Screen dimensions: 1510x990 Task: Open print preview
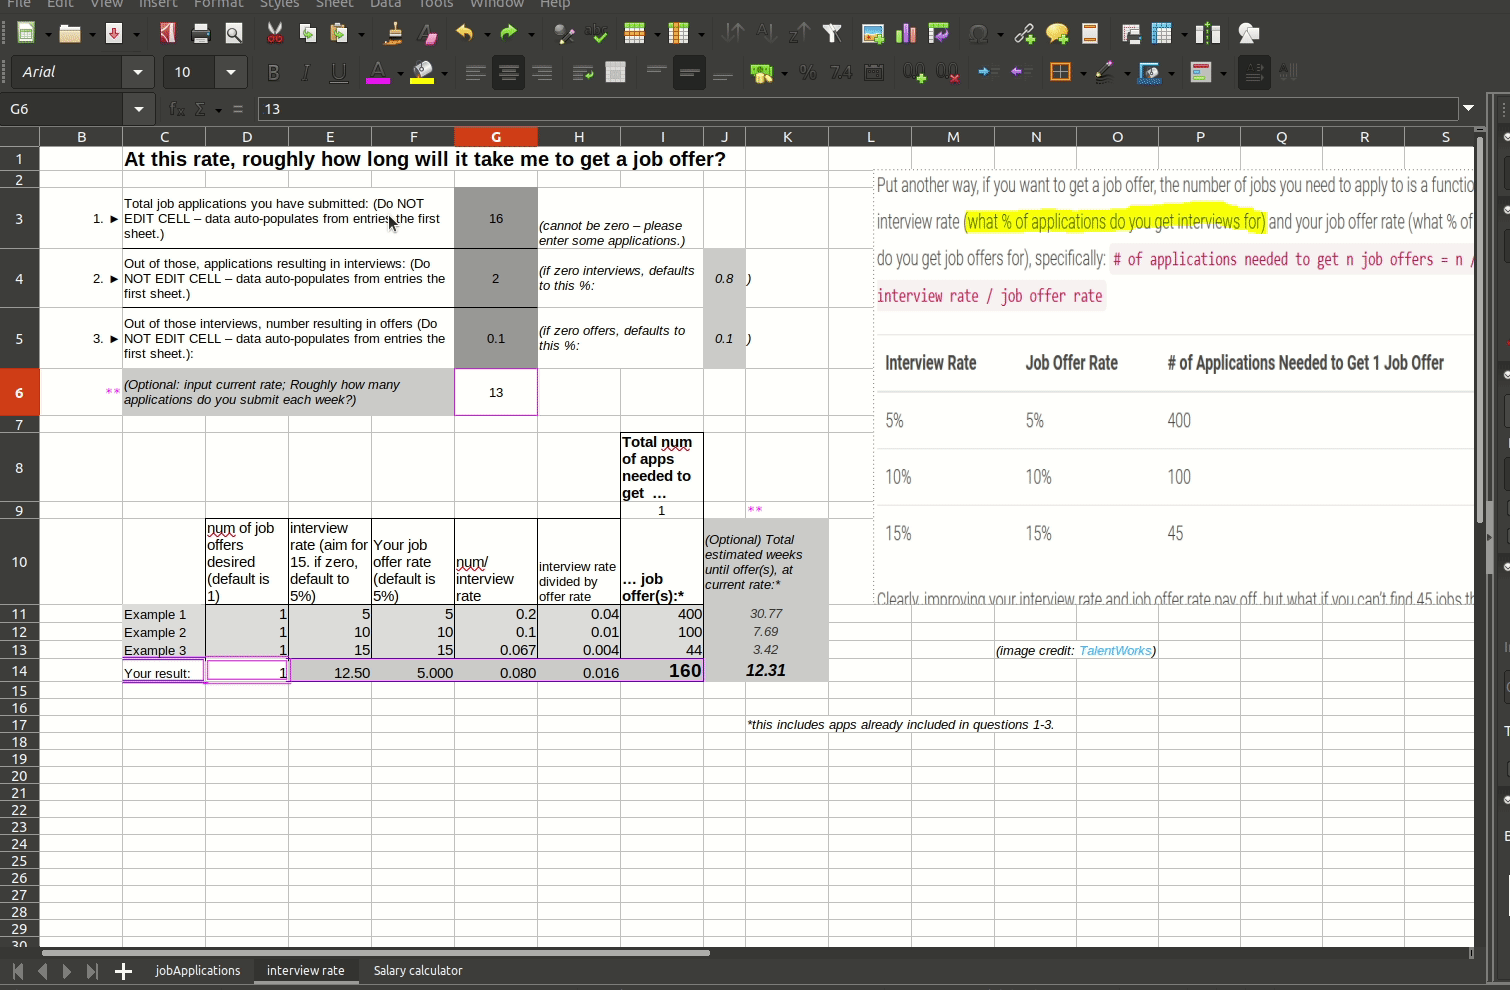click(234, 34)
